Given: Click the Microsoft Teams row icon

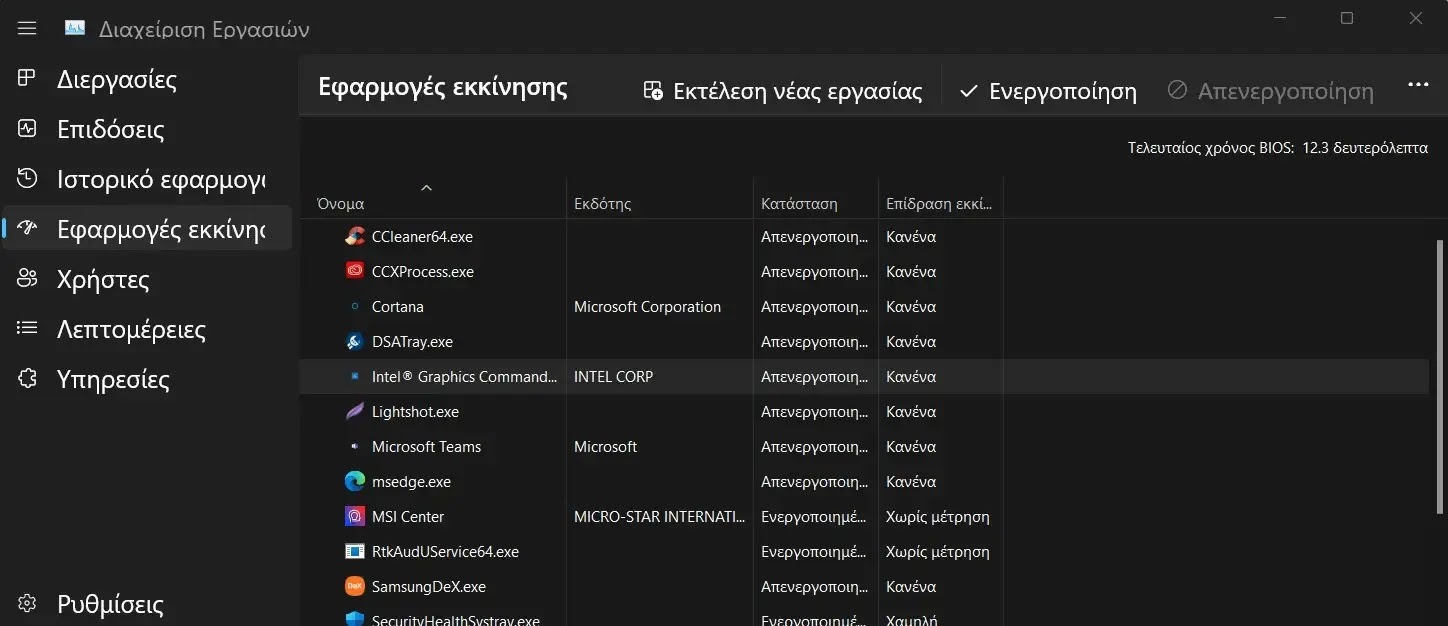Looking at the screenshot, I should tap(354, 447).
